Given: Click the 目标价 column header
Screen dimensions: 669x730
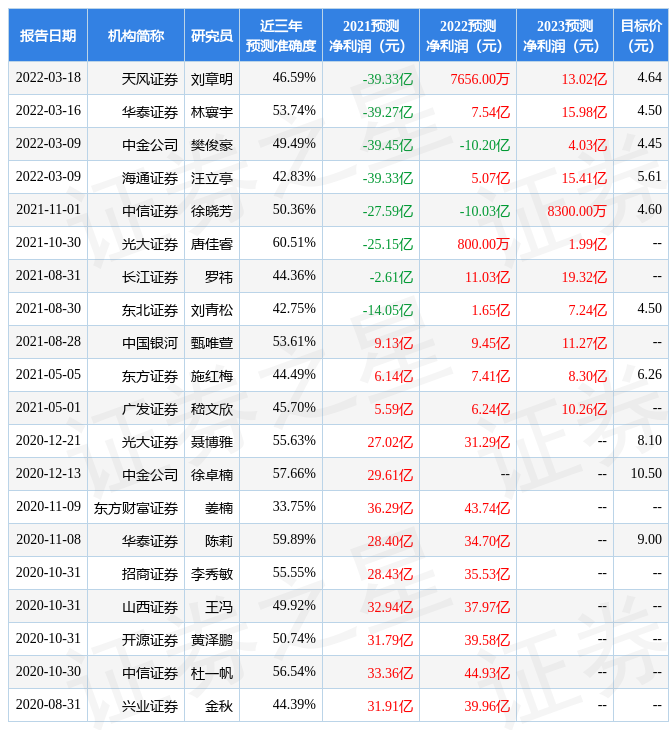Looking at the screenshot, I should [641, 35].
